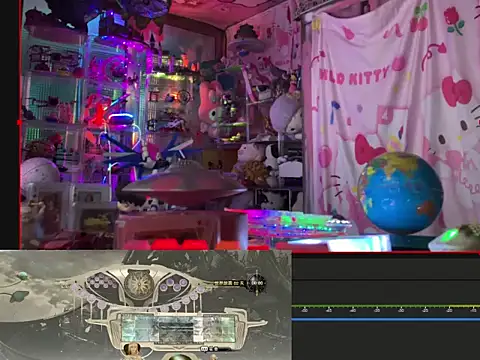Click the leftmost dB tick on meter scale

[x=304, y=310]
